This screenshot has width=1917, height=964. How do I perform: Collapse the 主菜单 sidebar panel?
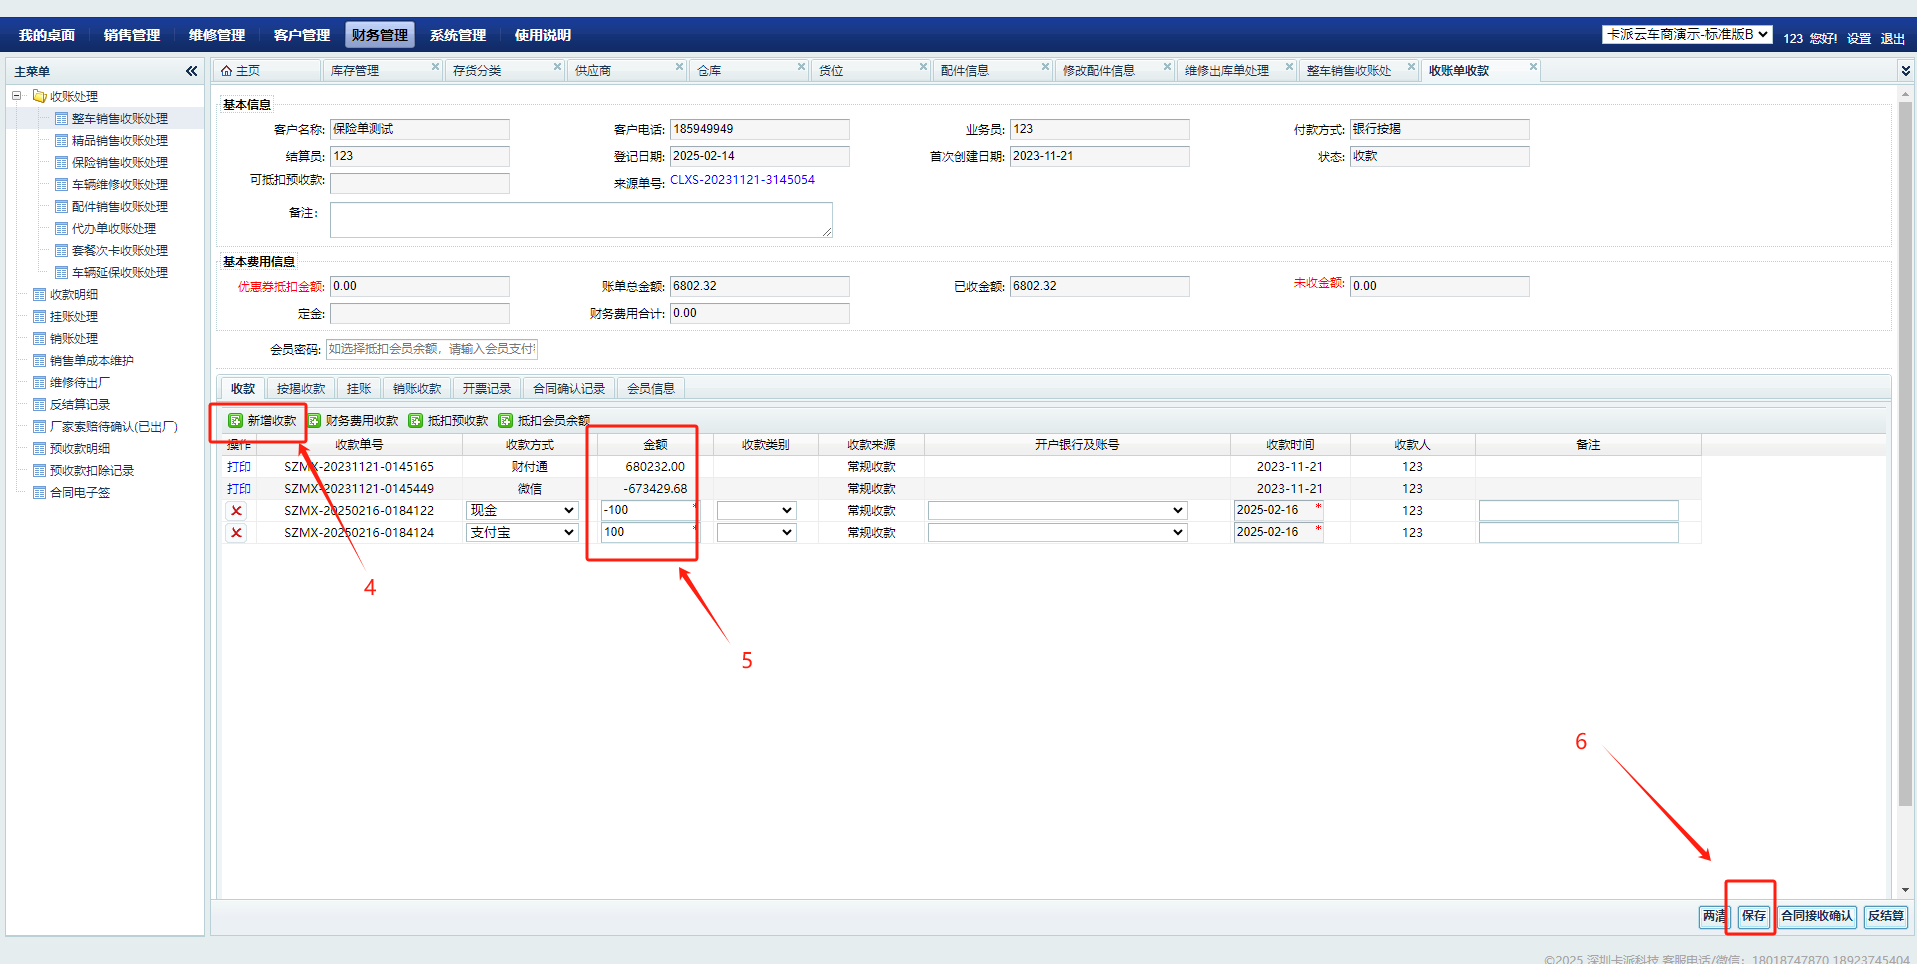click(191, 71)
